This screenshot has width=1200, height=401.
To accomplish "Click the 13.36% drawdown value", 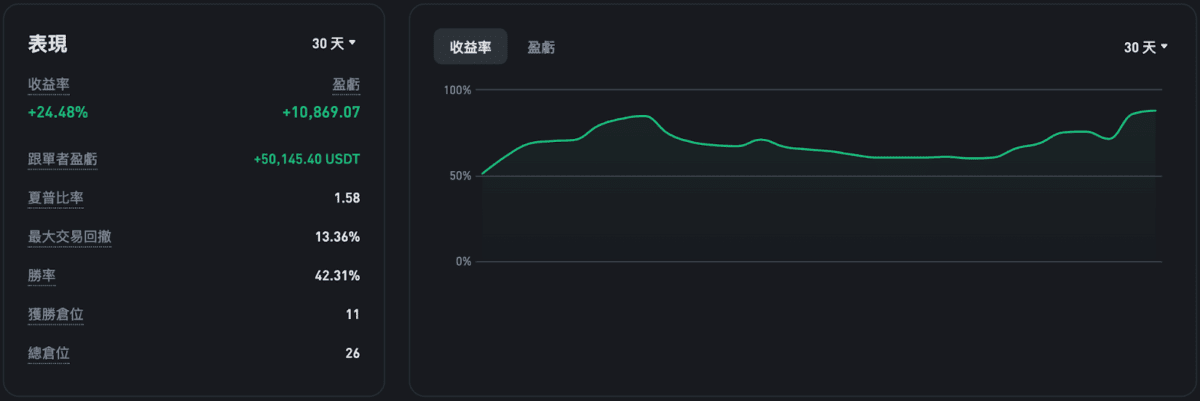I will (x=337, y=237).
